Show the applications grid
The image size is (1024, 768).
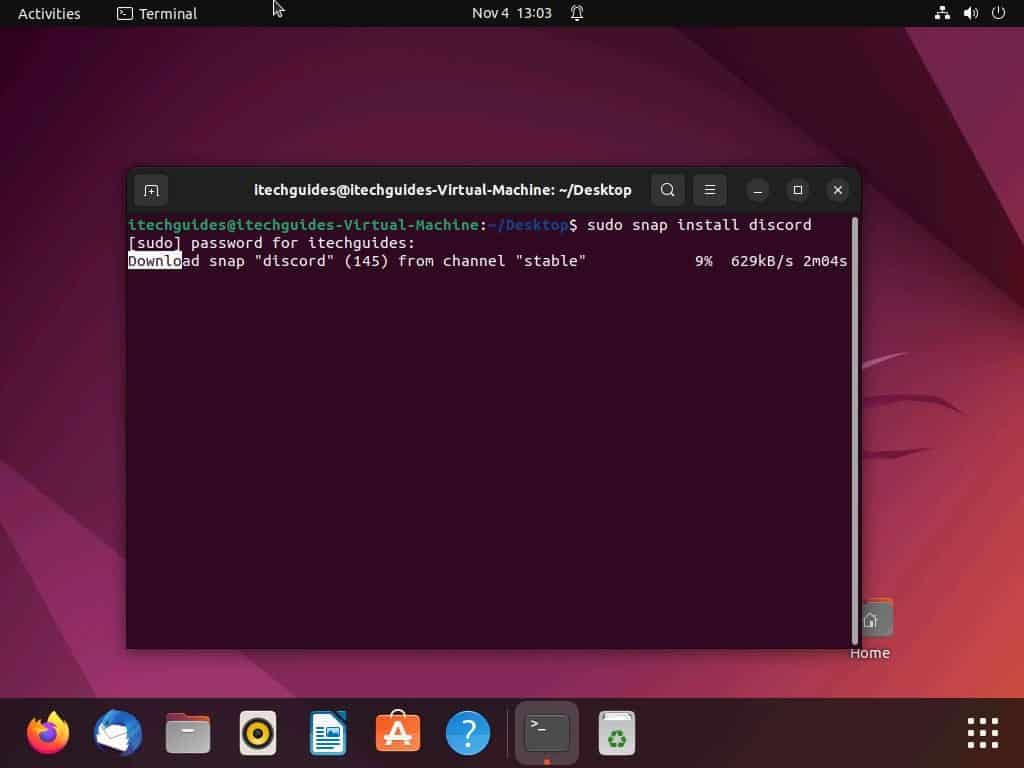(x=983, y=733)
